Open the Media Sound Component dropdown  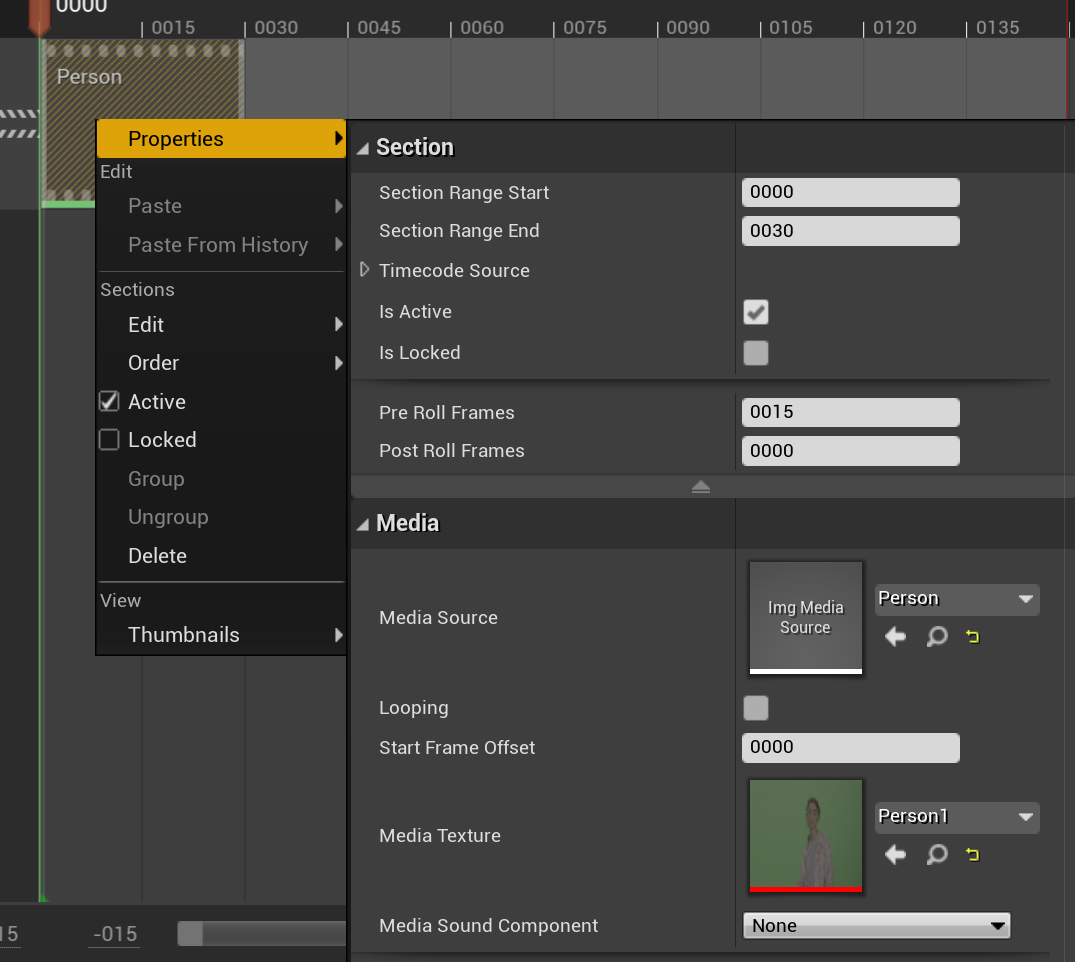876,926
